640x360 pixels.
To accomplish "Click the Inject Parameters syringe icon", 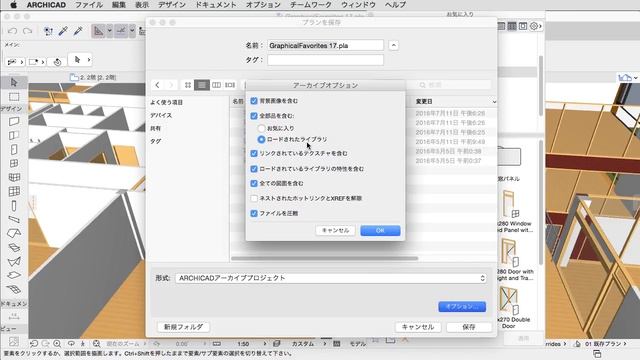I will click(78, 31).
